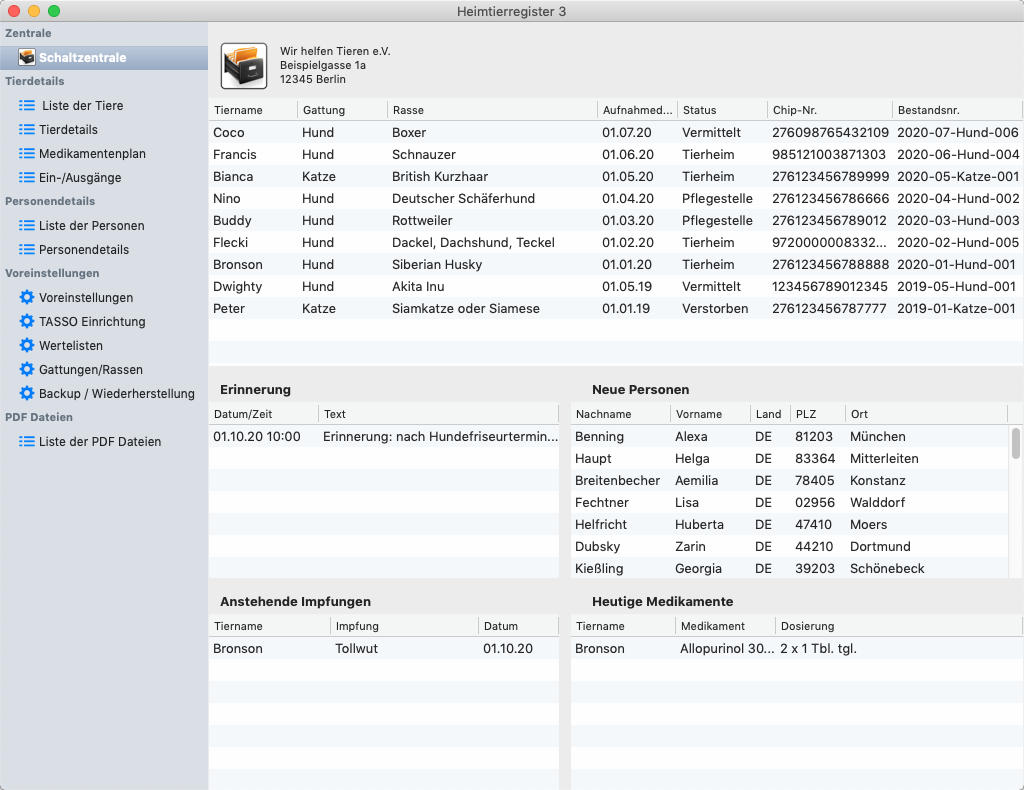The image size is (1024, 790).
Task: Click the gear icon beside Gattungen/Rassen
Action: click(27, 369)
